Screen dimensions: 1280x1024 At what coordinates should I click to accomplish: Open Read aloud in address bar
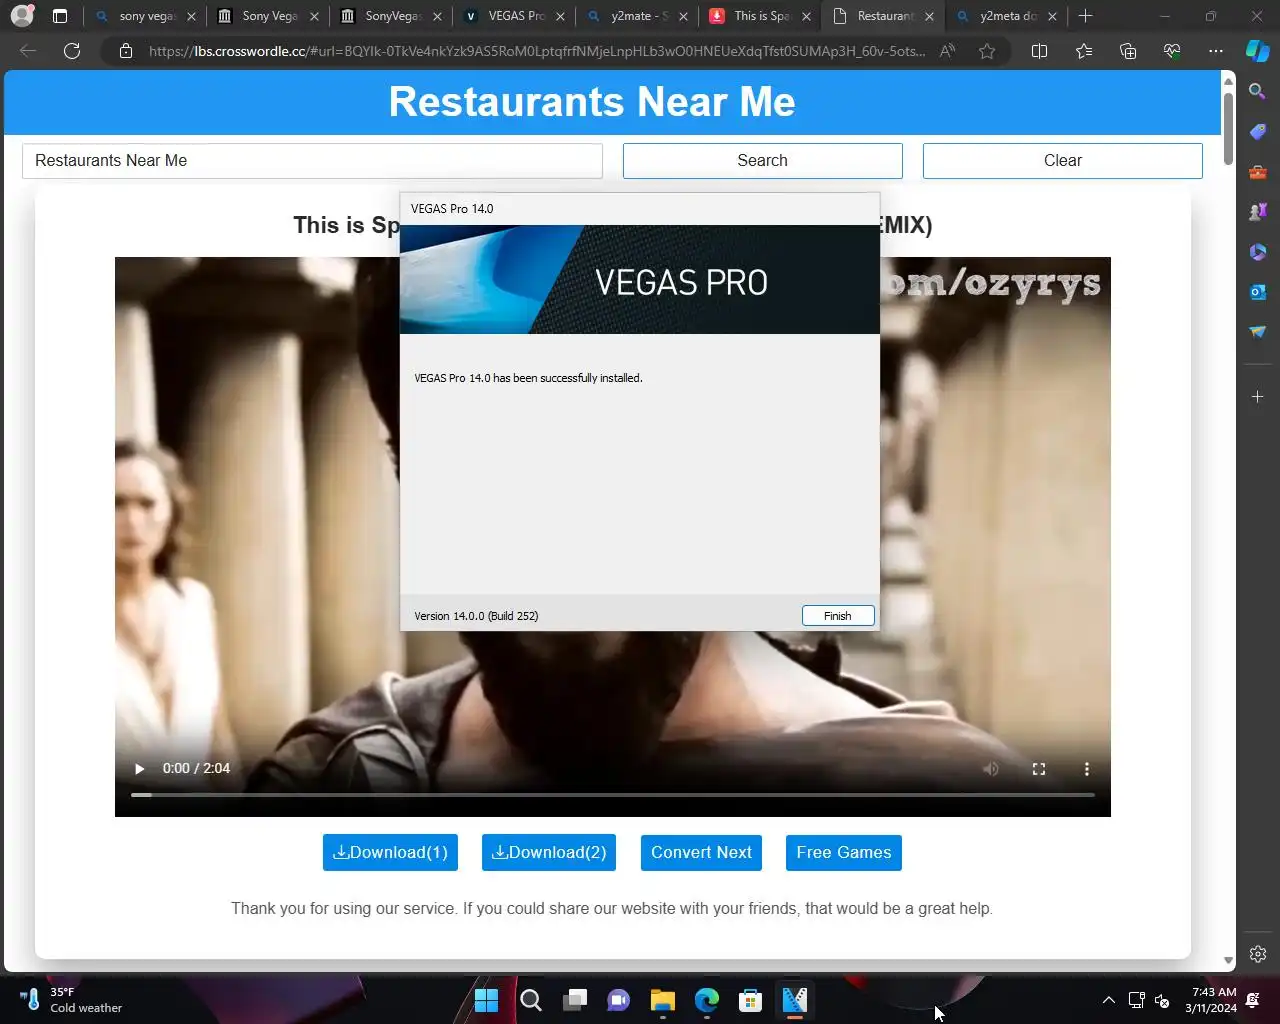(x=947, y=51)
